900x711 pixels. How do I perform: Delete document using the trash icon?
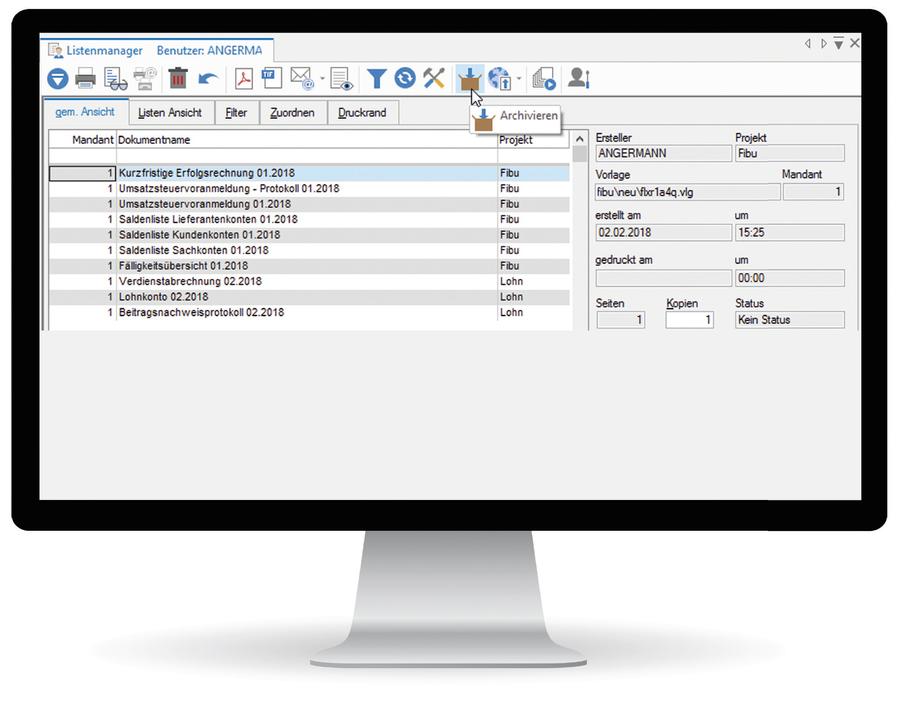pyautogui.click(x=178, y=78)
